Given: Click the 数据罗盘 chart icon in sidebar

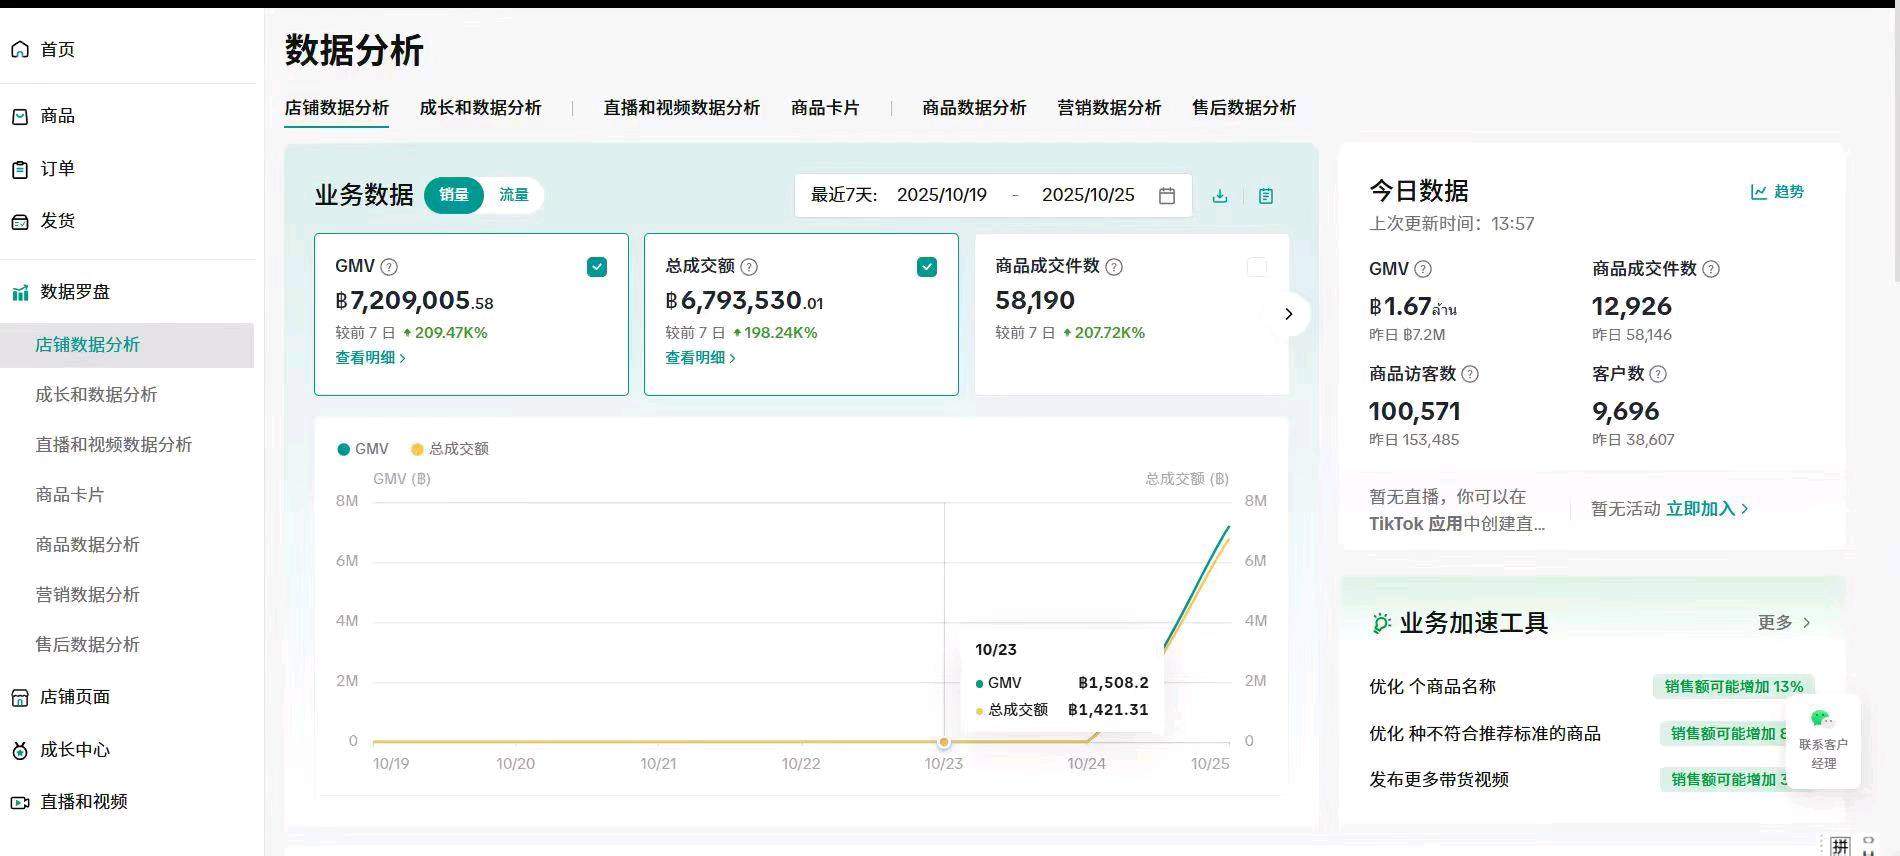Looking at the screenshot, I should (20, 292).
